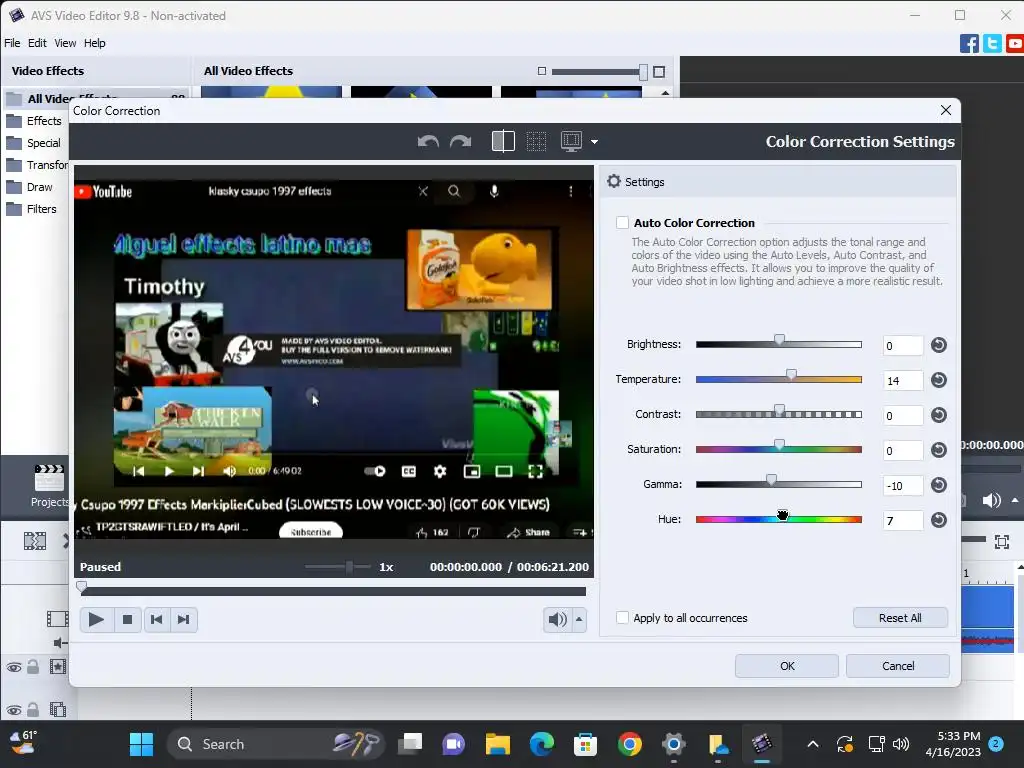Click the Saturation slider handle
The width and height of the screenshot is (1024, 768).
click(x=779, y=445)
